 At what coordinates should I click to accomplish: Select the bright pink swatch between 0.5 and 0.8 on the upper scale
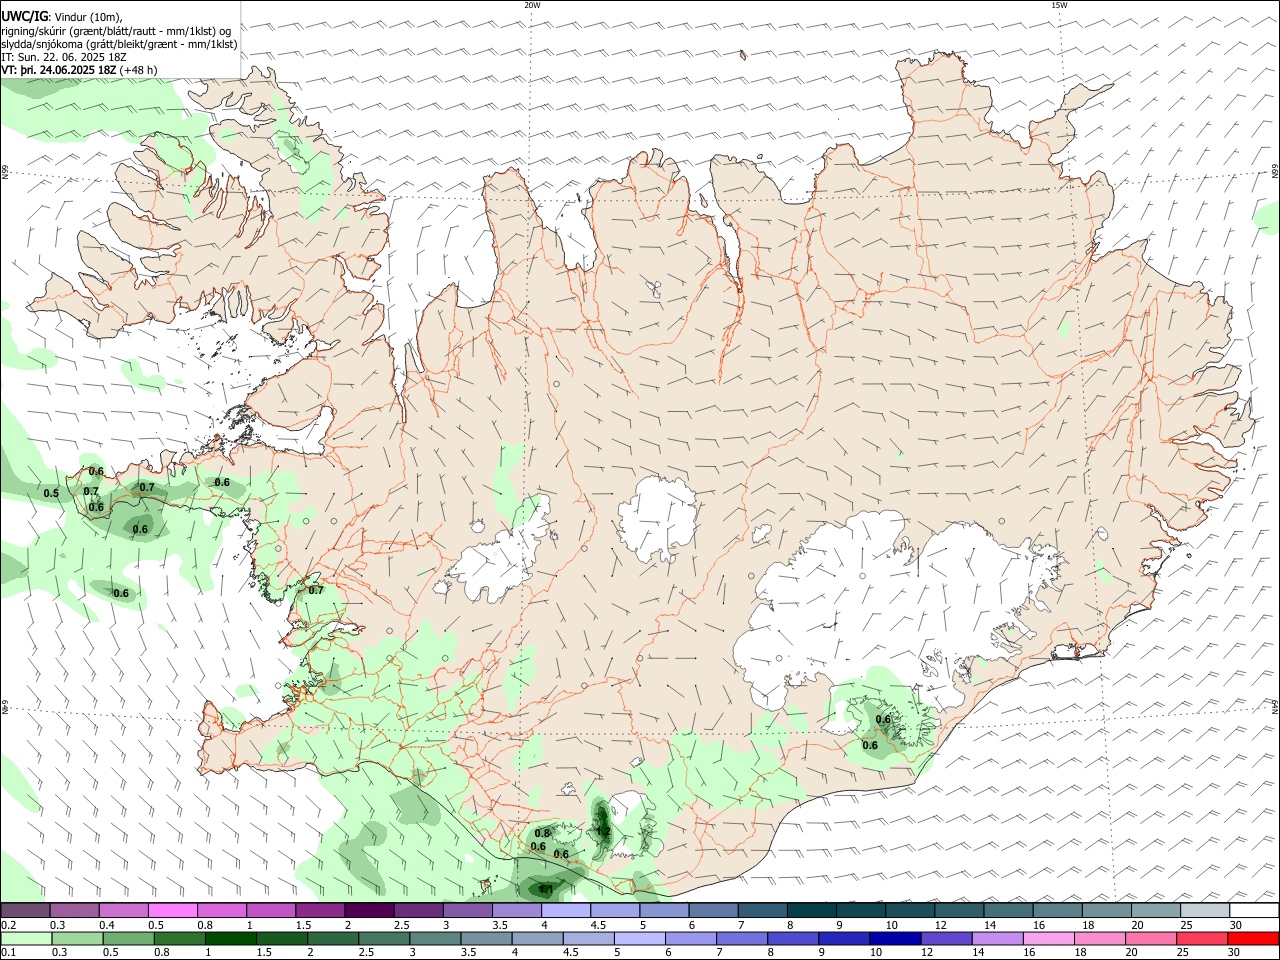coord(172,911)
